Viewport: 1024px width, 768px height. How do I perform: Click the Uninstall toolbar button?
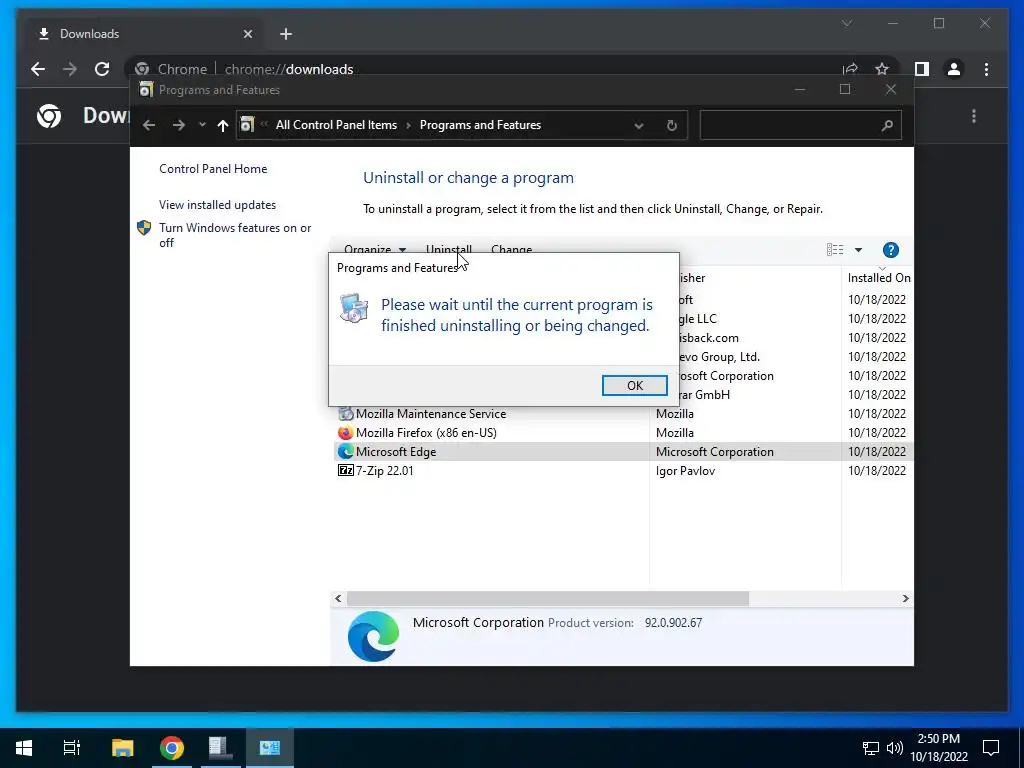pyautogui.click(x=449, y=249)
